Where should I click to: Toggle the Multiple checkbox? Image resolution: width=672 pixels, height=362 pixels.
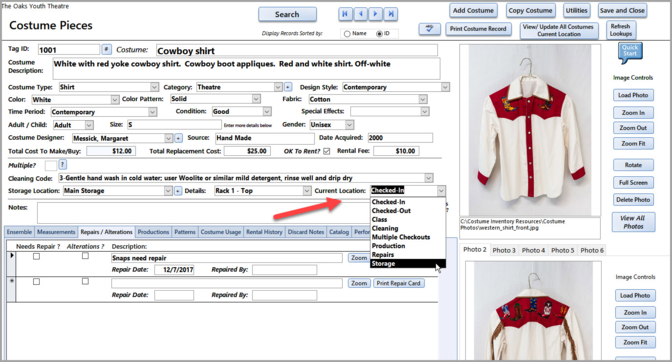51,165
